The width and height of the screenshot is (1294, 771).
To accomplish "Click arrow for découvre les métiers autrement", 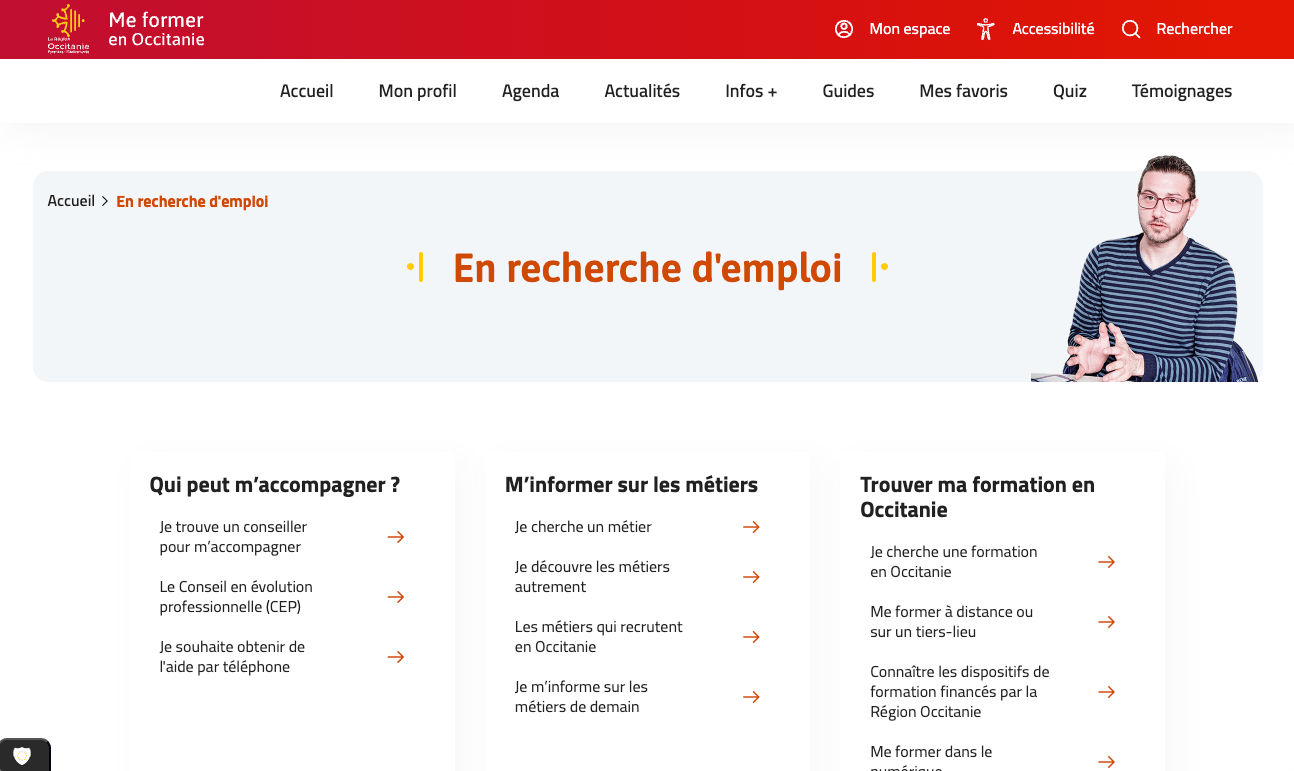I will click(x=751, y=577).
